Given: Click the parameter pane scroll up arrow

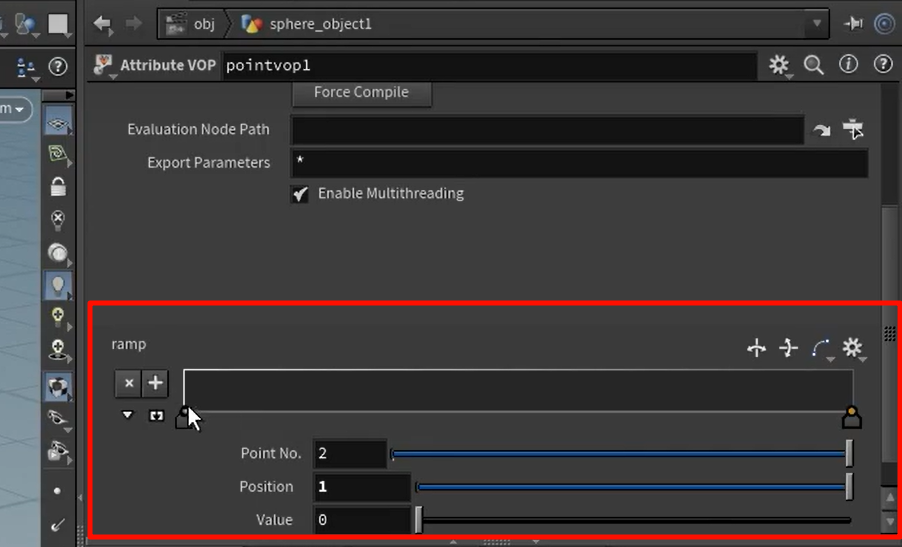Looking at the screenshot, I should pos(890,498).
